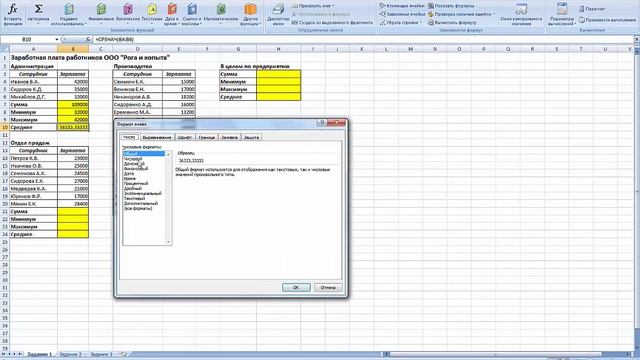This screenshot has width=640, height=360.
Task: Select the title cell 'Заработная плата работников'
Action: [90, 58]
